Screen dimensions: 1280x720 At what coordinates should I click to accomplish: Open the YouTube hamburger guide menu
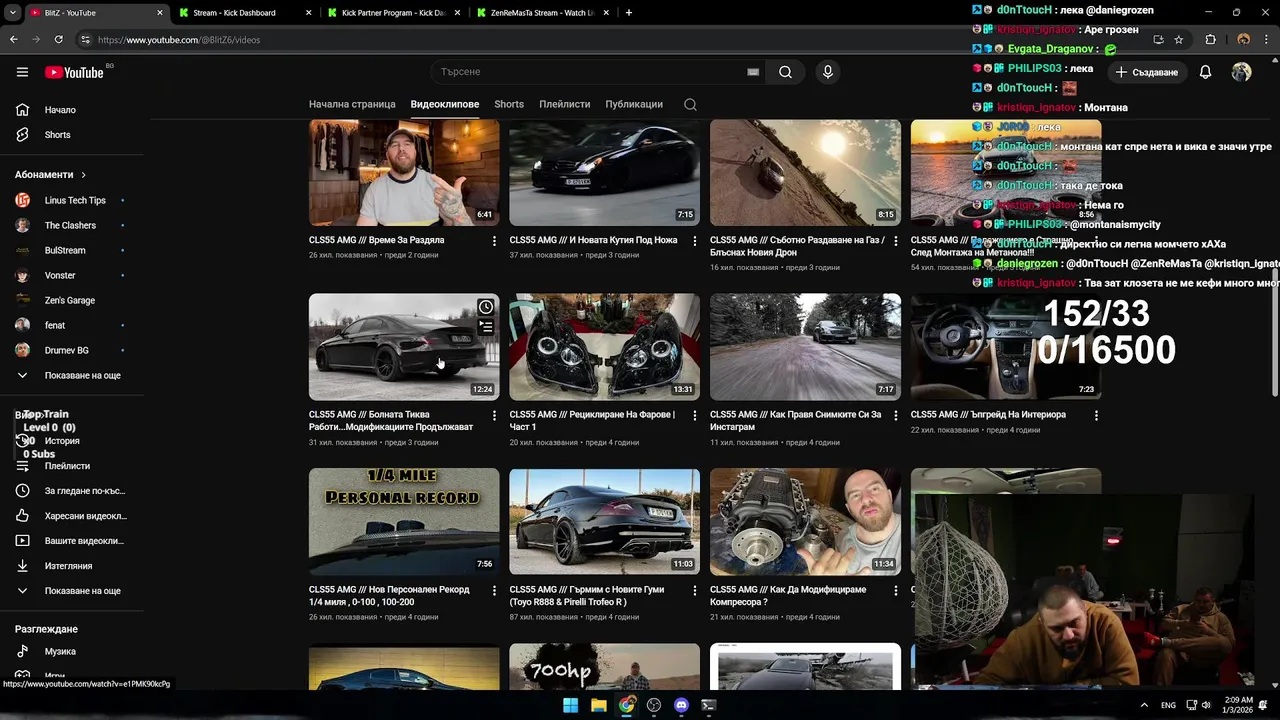pos(22,72)
